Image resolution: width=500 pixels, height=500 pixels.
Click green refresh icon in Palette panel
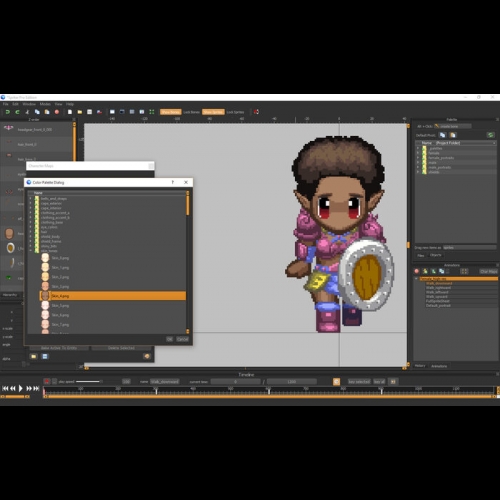click(x=490, y=135)
